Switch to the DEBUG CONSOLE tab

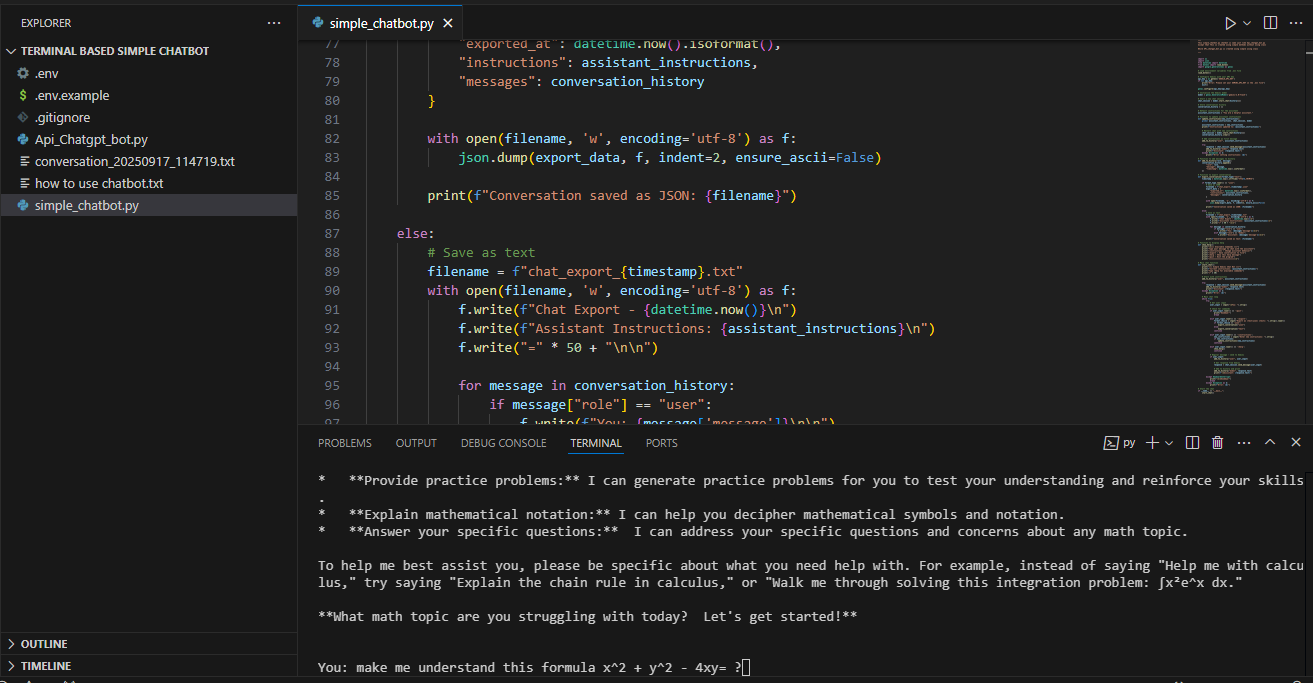(x=504, y=443)
